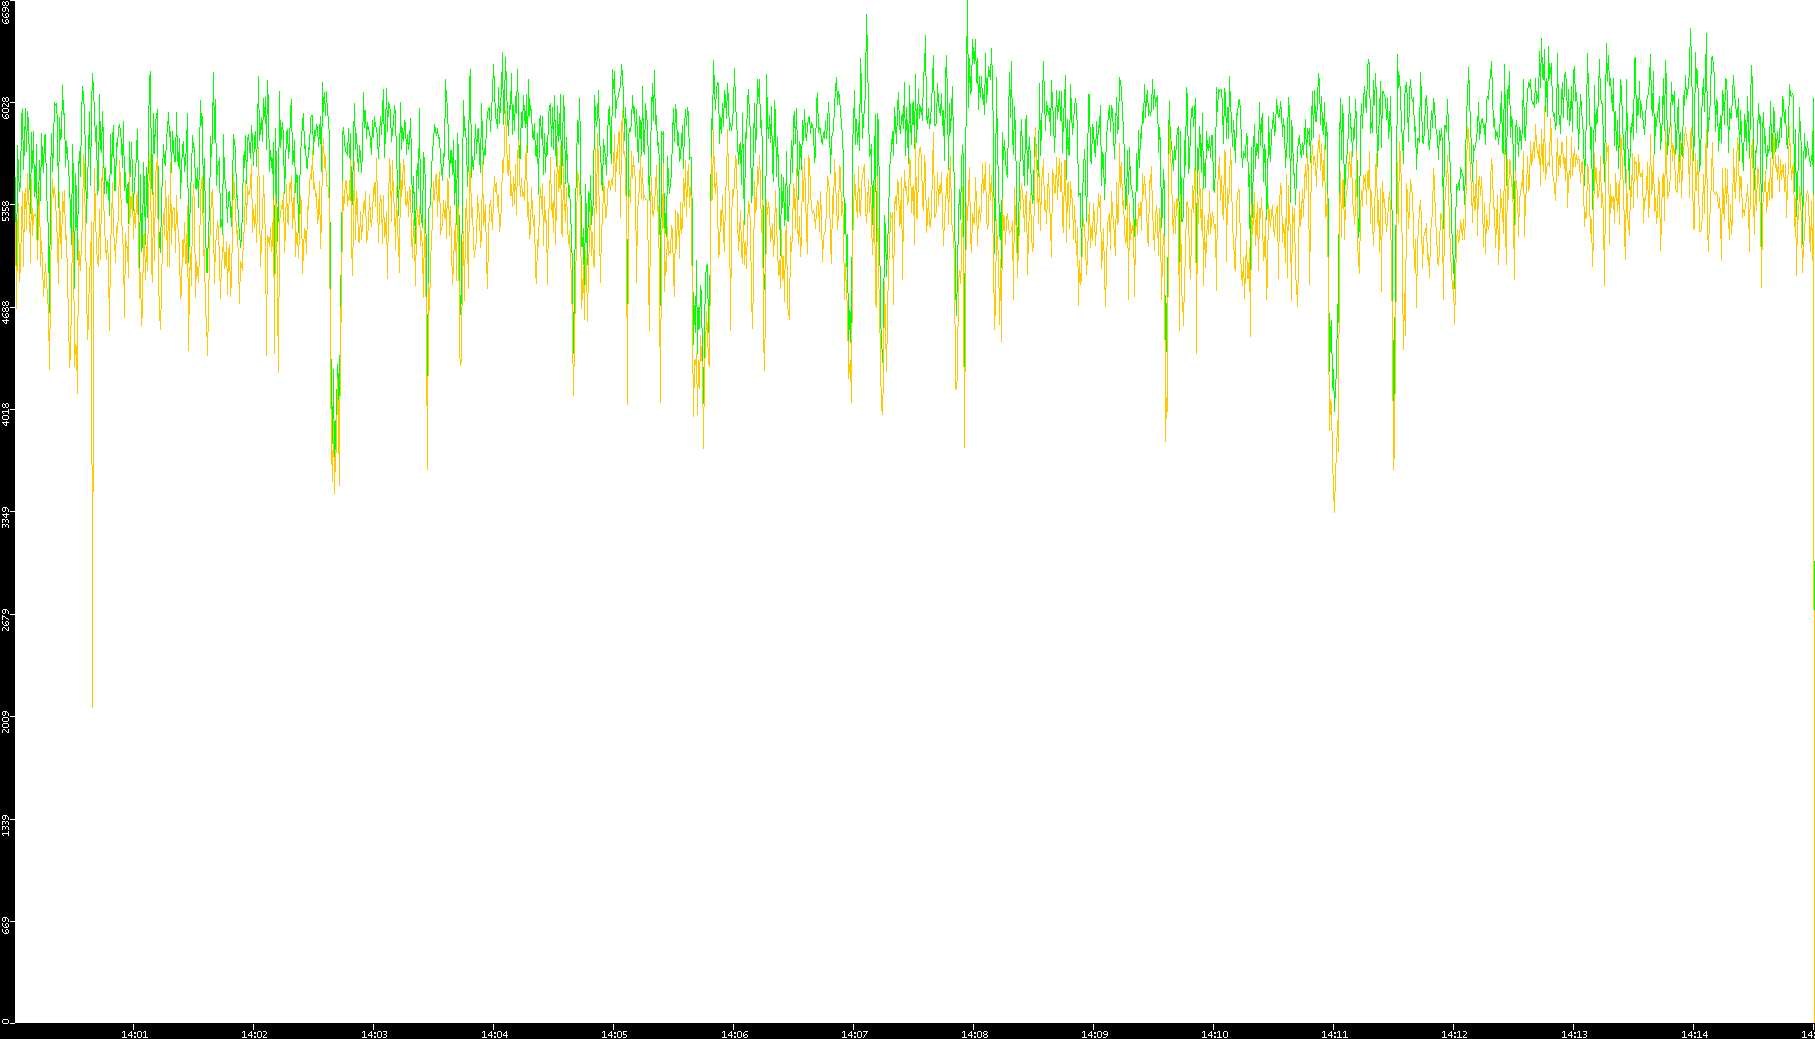
Task: Click the deepest yellow spike's bottom tip
Action: coord(93,706)
